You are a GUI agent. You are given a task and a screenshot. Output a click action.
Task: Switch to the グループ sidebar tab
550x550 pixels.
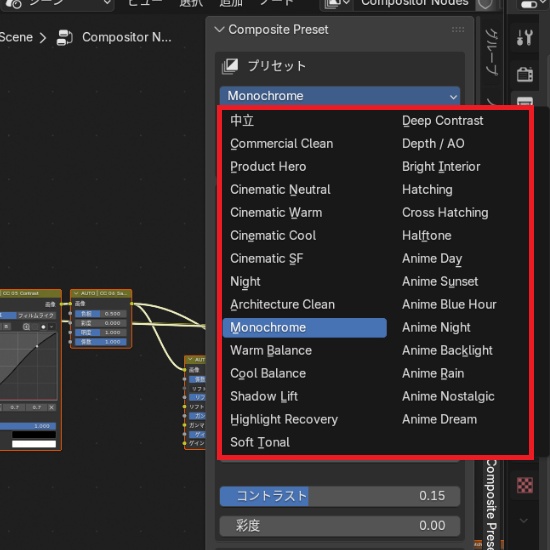[x=492, y=52]
